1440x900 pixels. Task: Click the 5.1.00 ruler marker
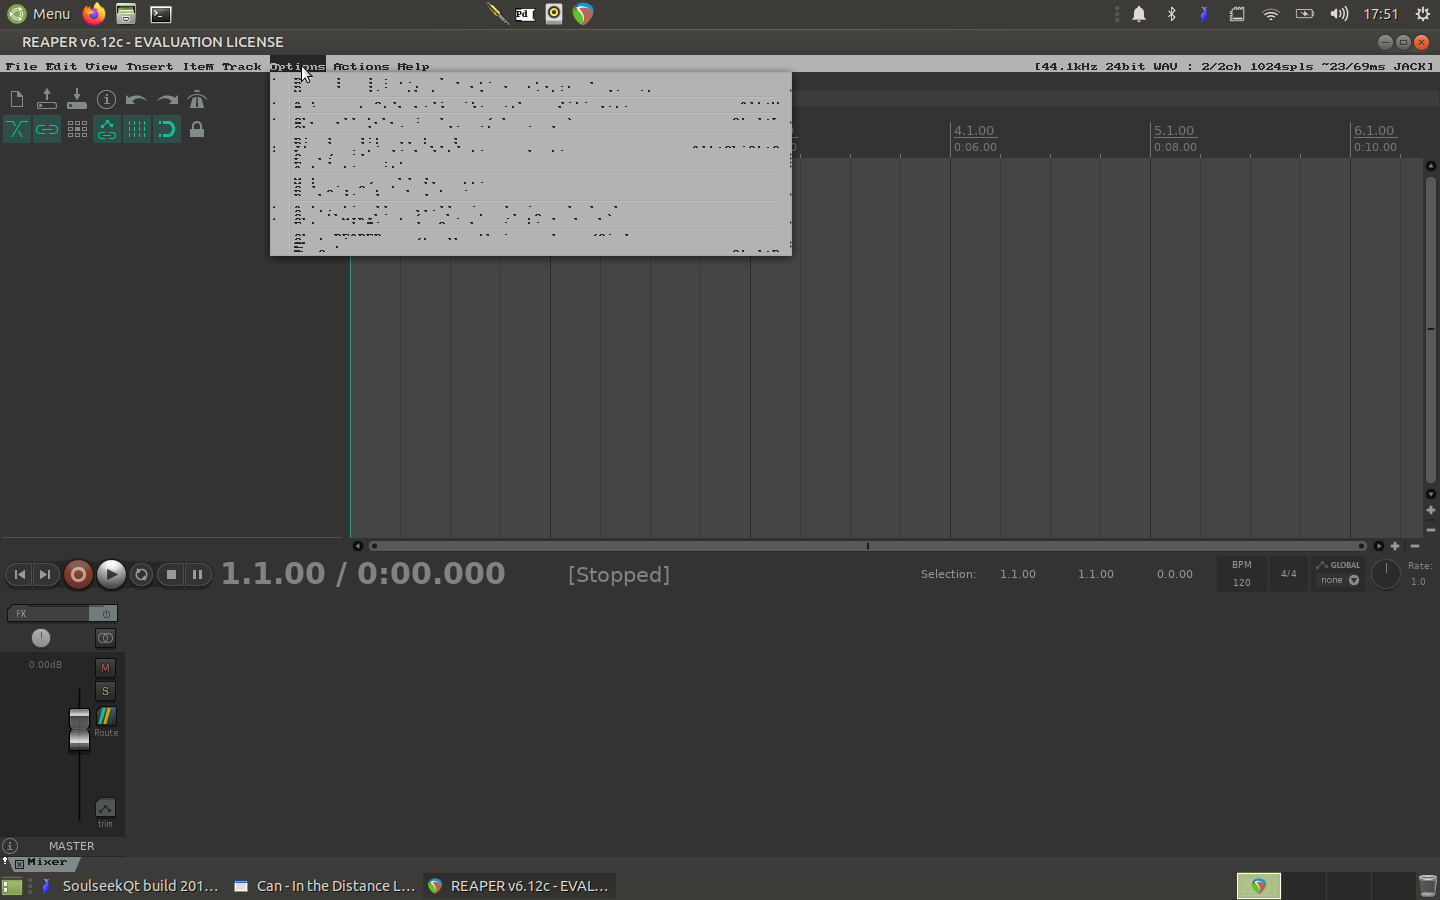pyautogui.click(x=1174, y=131)
